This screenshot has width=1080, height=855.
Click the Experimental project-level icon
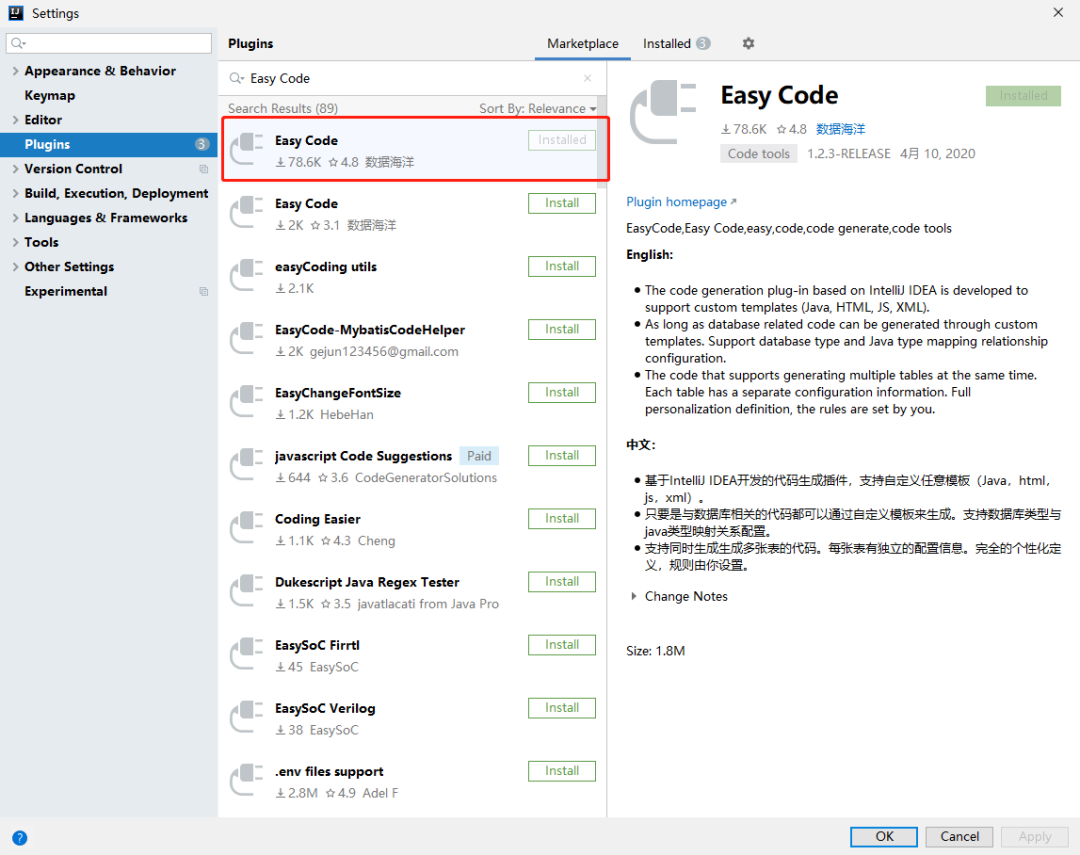pos(203,291)
